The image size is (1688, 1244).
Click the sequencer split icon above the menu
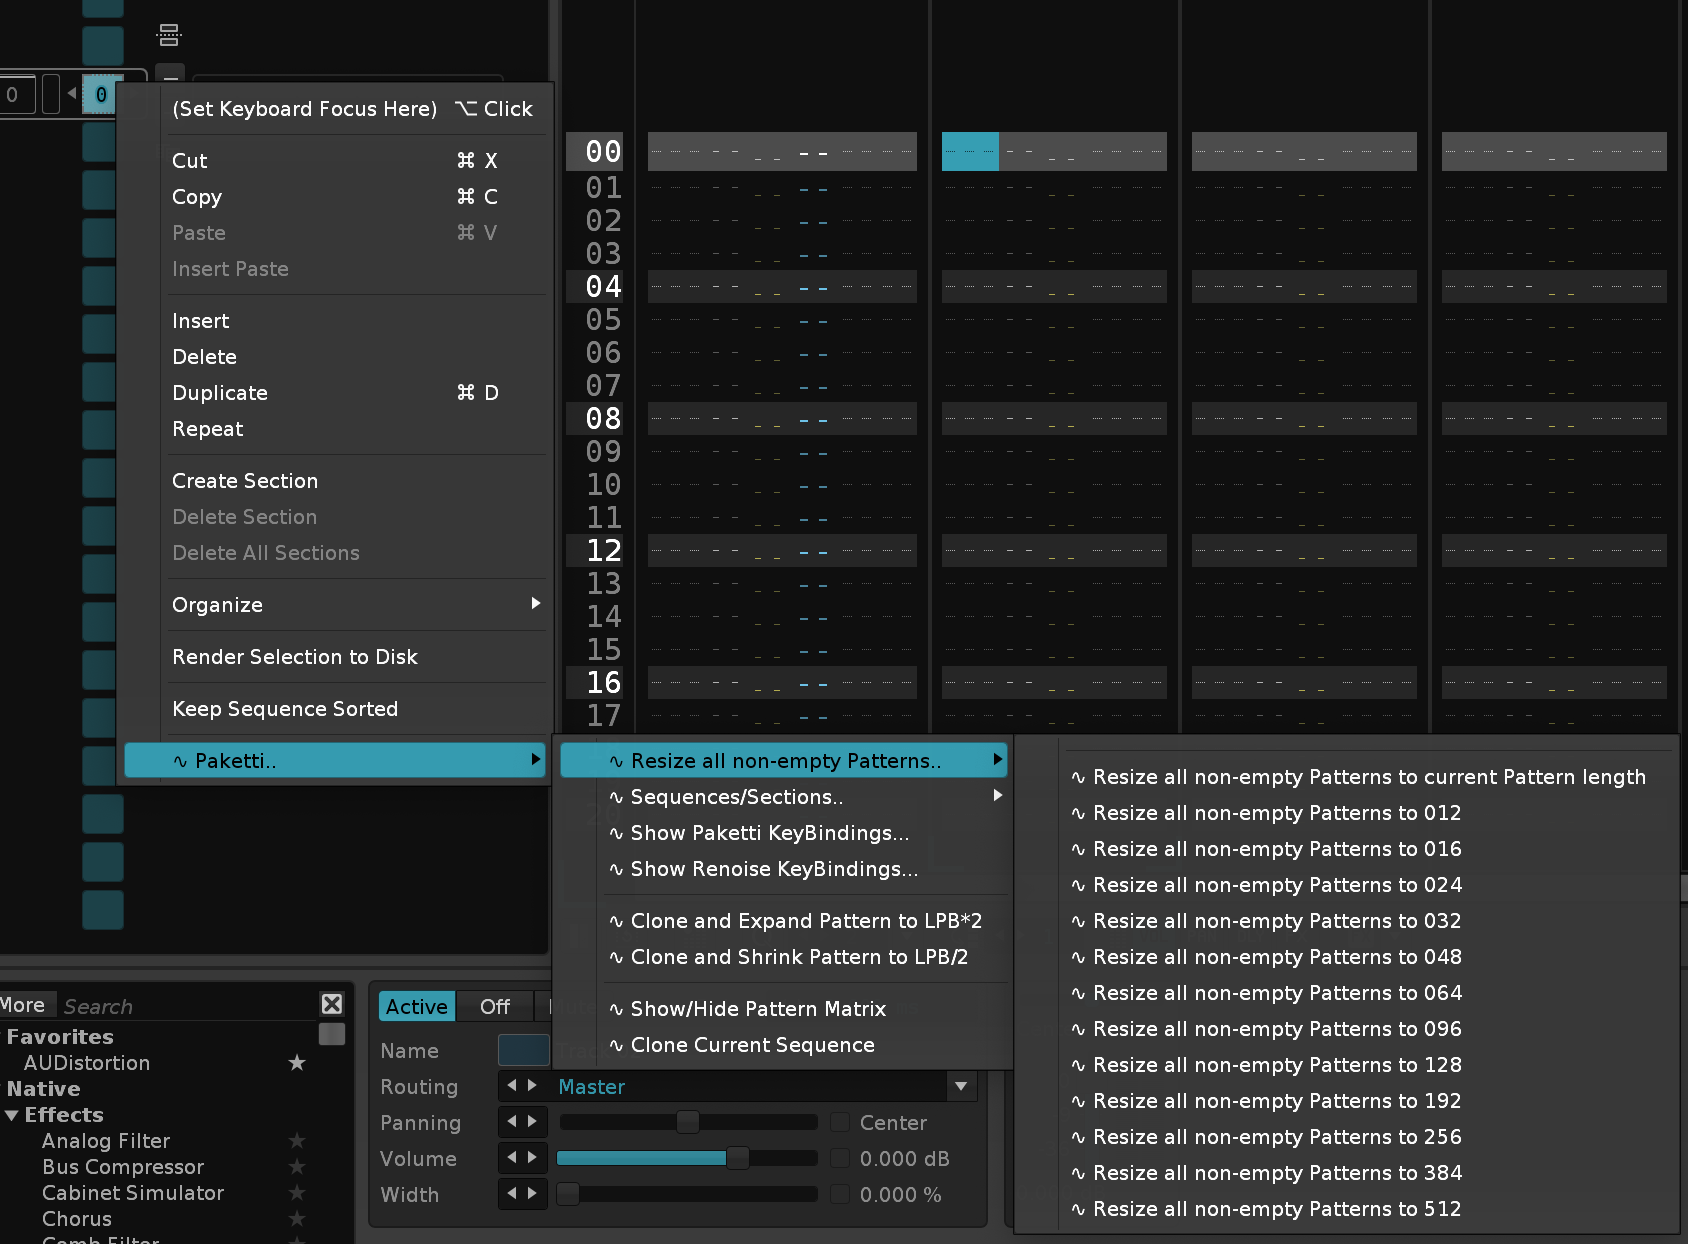(169, 35)
